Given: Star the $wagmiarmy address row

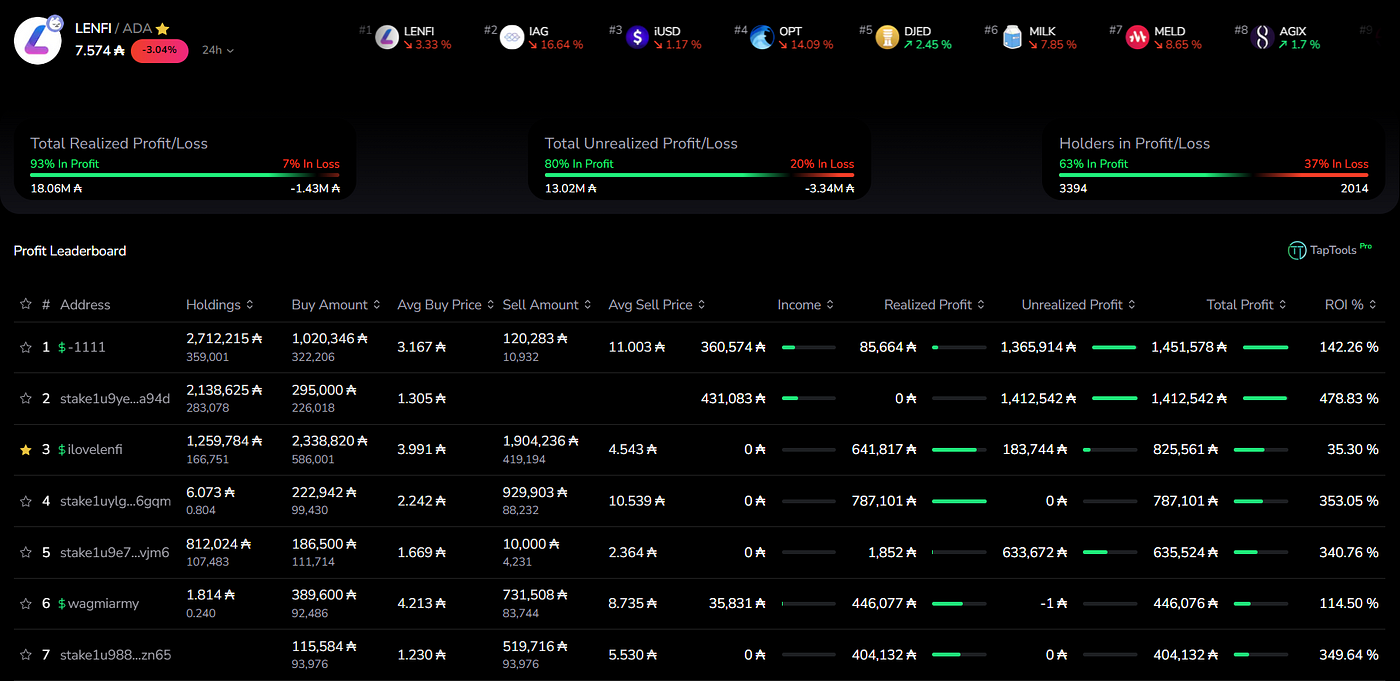Looking at the screenshot, I should tap(26, 604).
